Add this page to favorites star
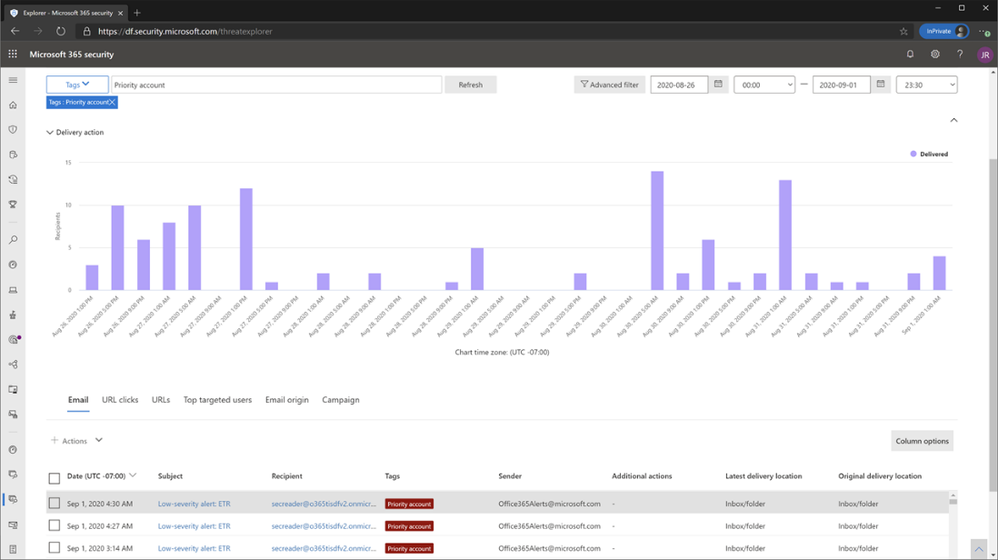The height and width of the screenshot is (560, 998). click(904, 31)
